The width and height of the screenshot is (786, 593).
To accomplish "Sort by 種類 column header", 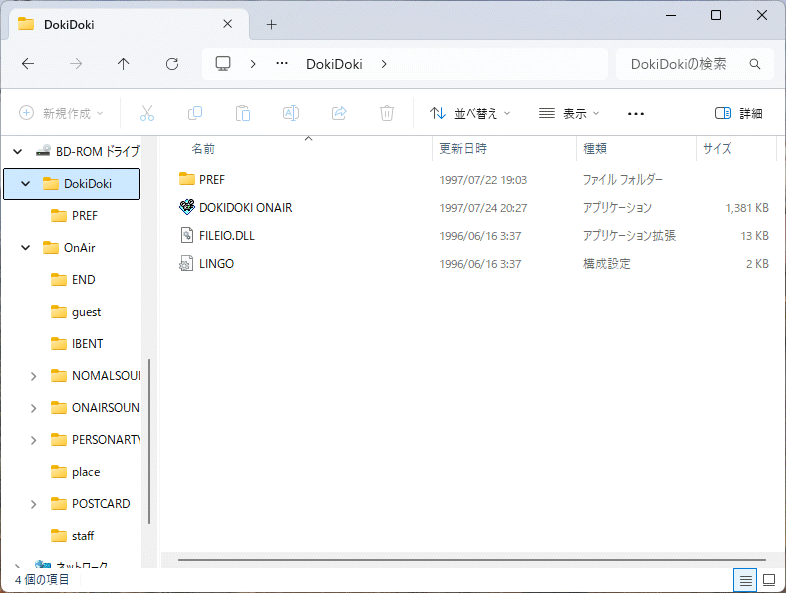I will coord(595,148).
